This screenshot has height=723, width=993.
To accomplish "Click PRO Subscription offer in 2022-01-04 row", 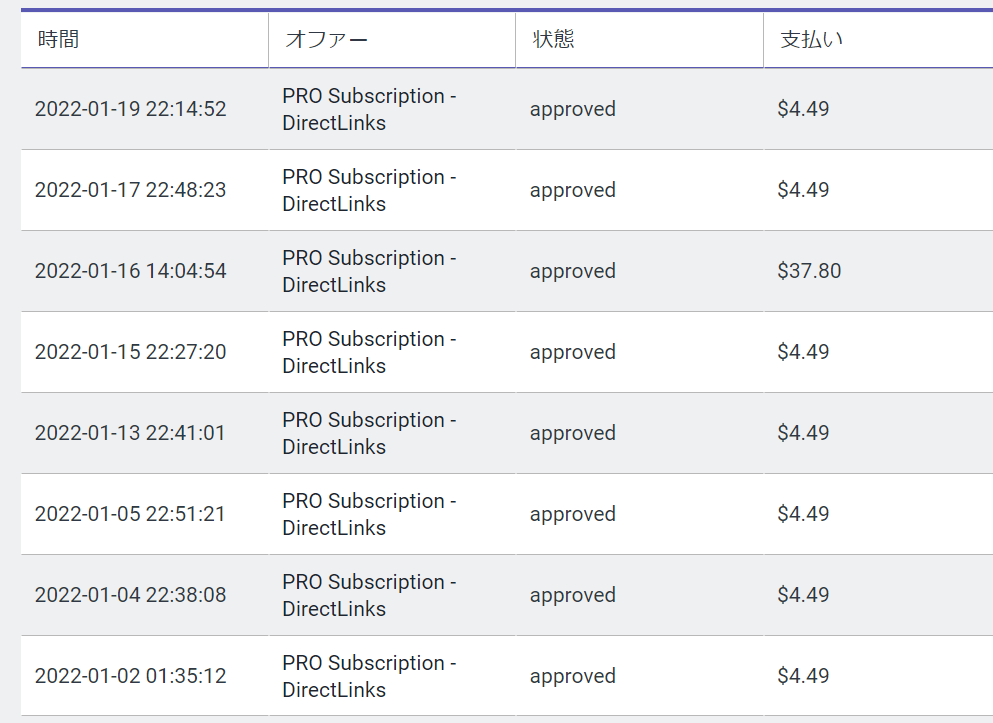I will 369,596.
